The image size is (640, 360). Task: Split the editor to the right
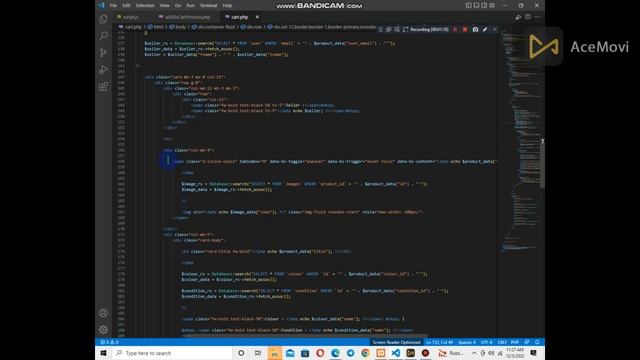tap(528, 17)
